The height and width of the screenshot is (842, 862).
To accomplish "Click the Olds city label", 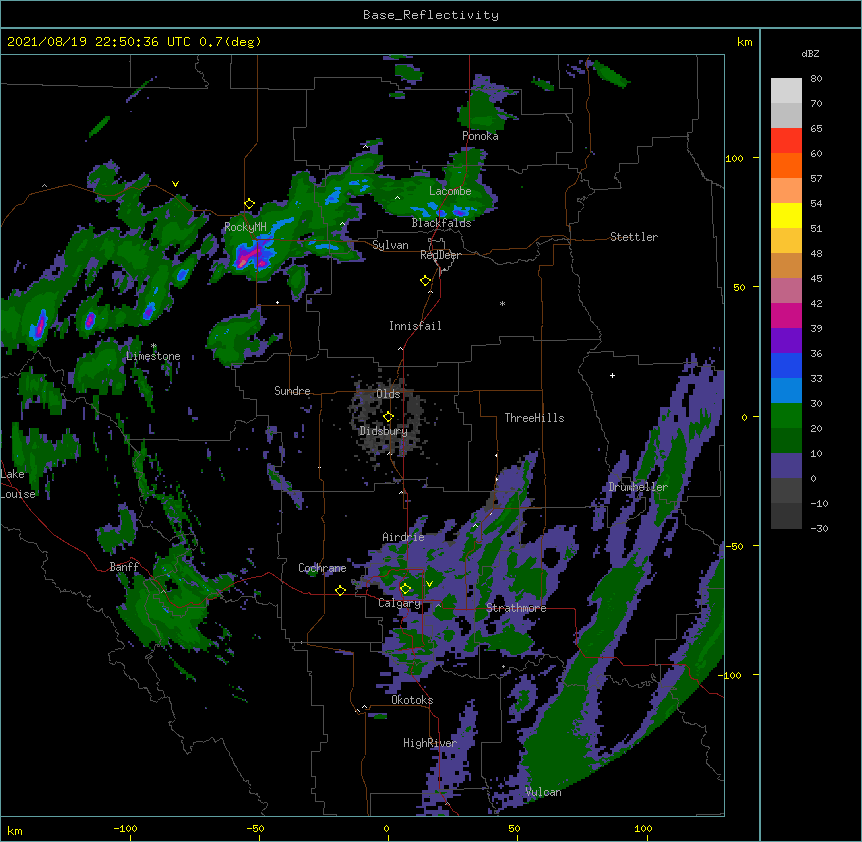I will (x=388, y=394).
